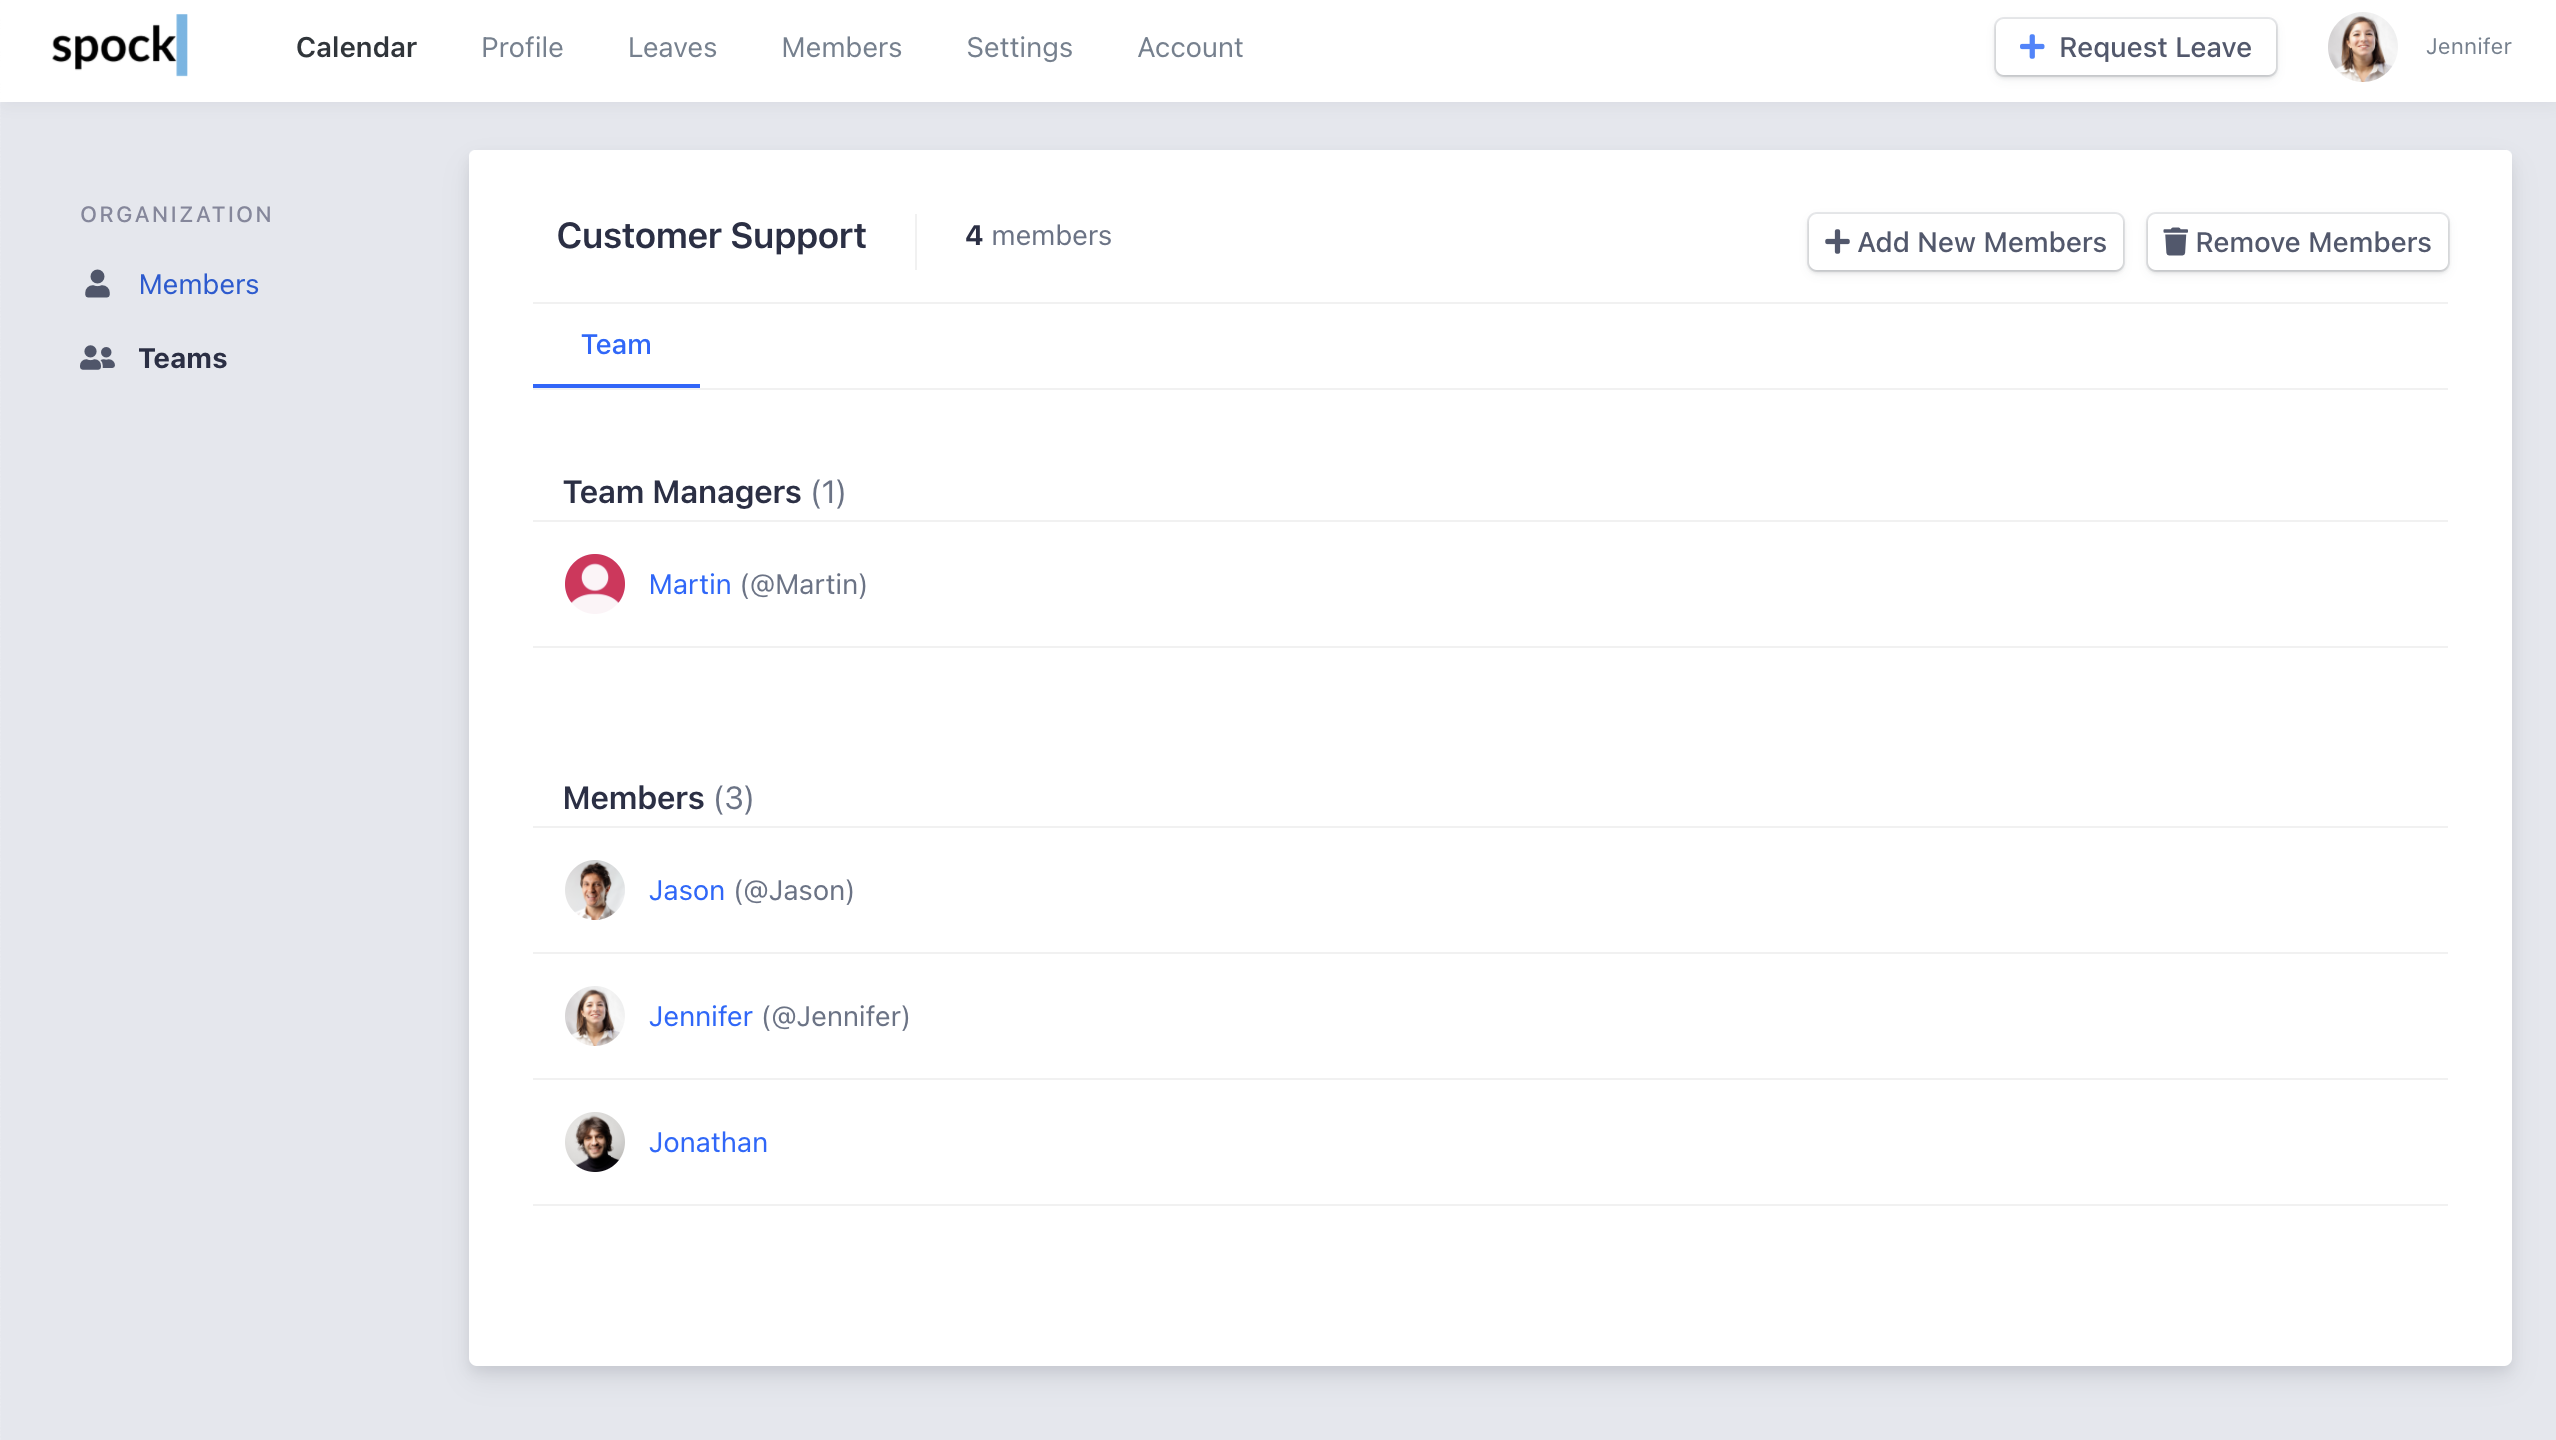Click the Remove Members button
Image resolution: width=2556 pixels, height=1440 pixels.
click(2297, 242)
